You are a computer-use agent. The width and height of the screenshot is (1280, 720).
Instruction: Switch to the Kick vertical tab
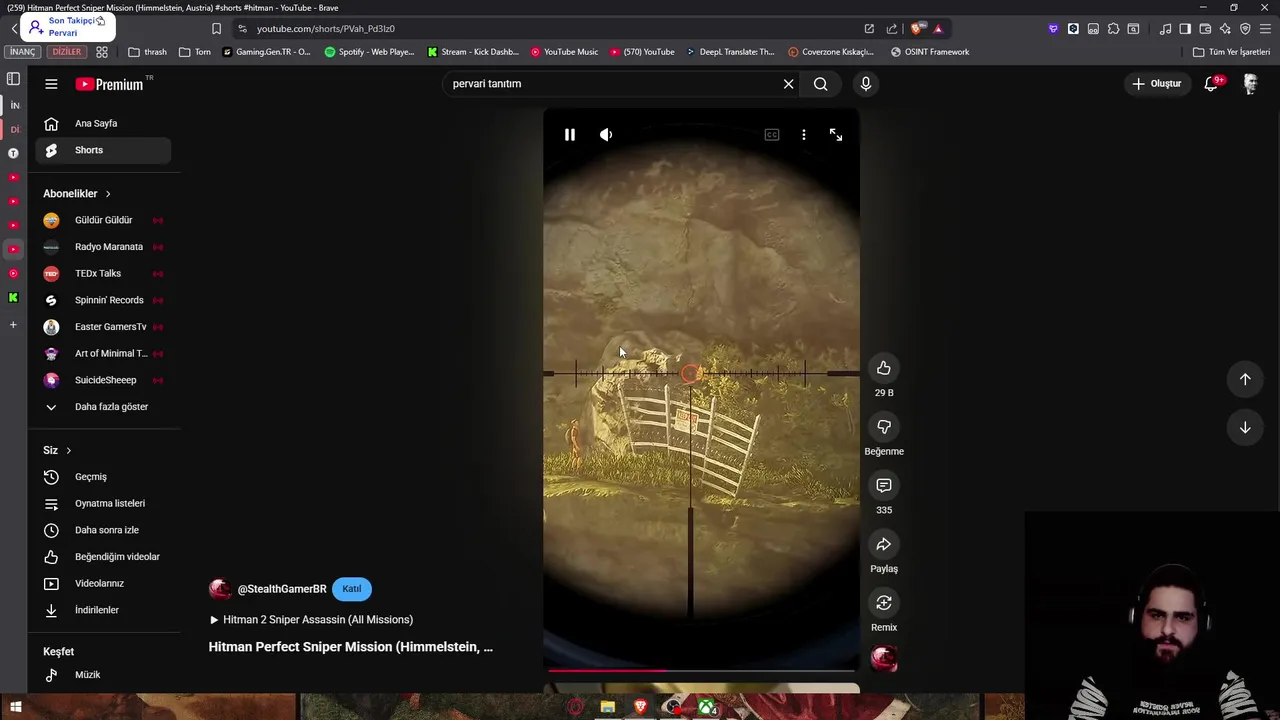click(13, 298)
